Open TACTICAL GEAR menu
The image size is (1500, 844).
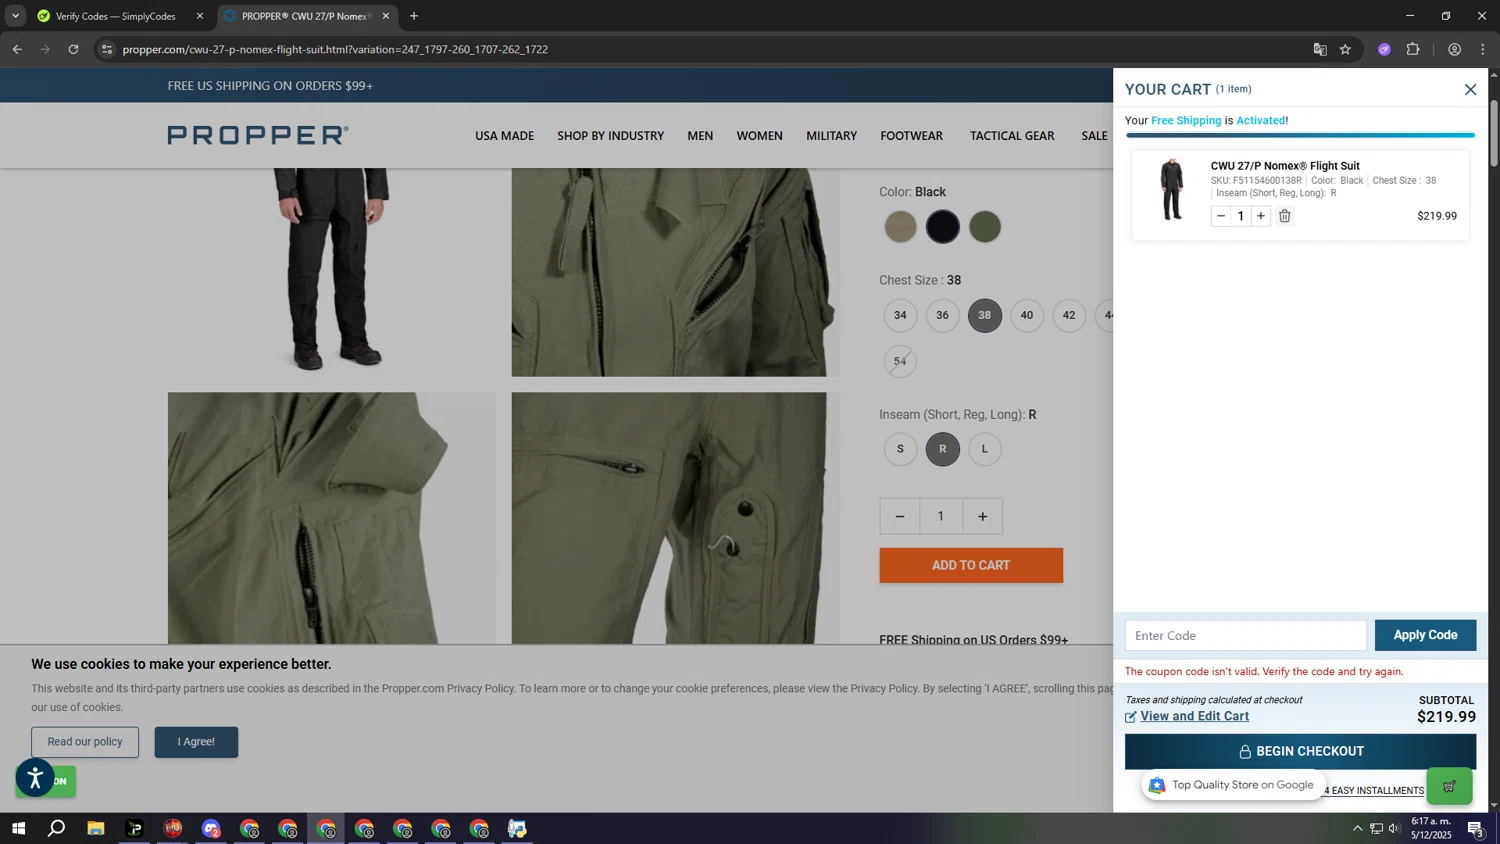[1012, 136]
